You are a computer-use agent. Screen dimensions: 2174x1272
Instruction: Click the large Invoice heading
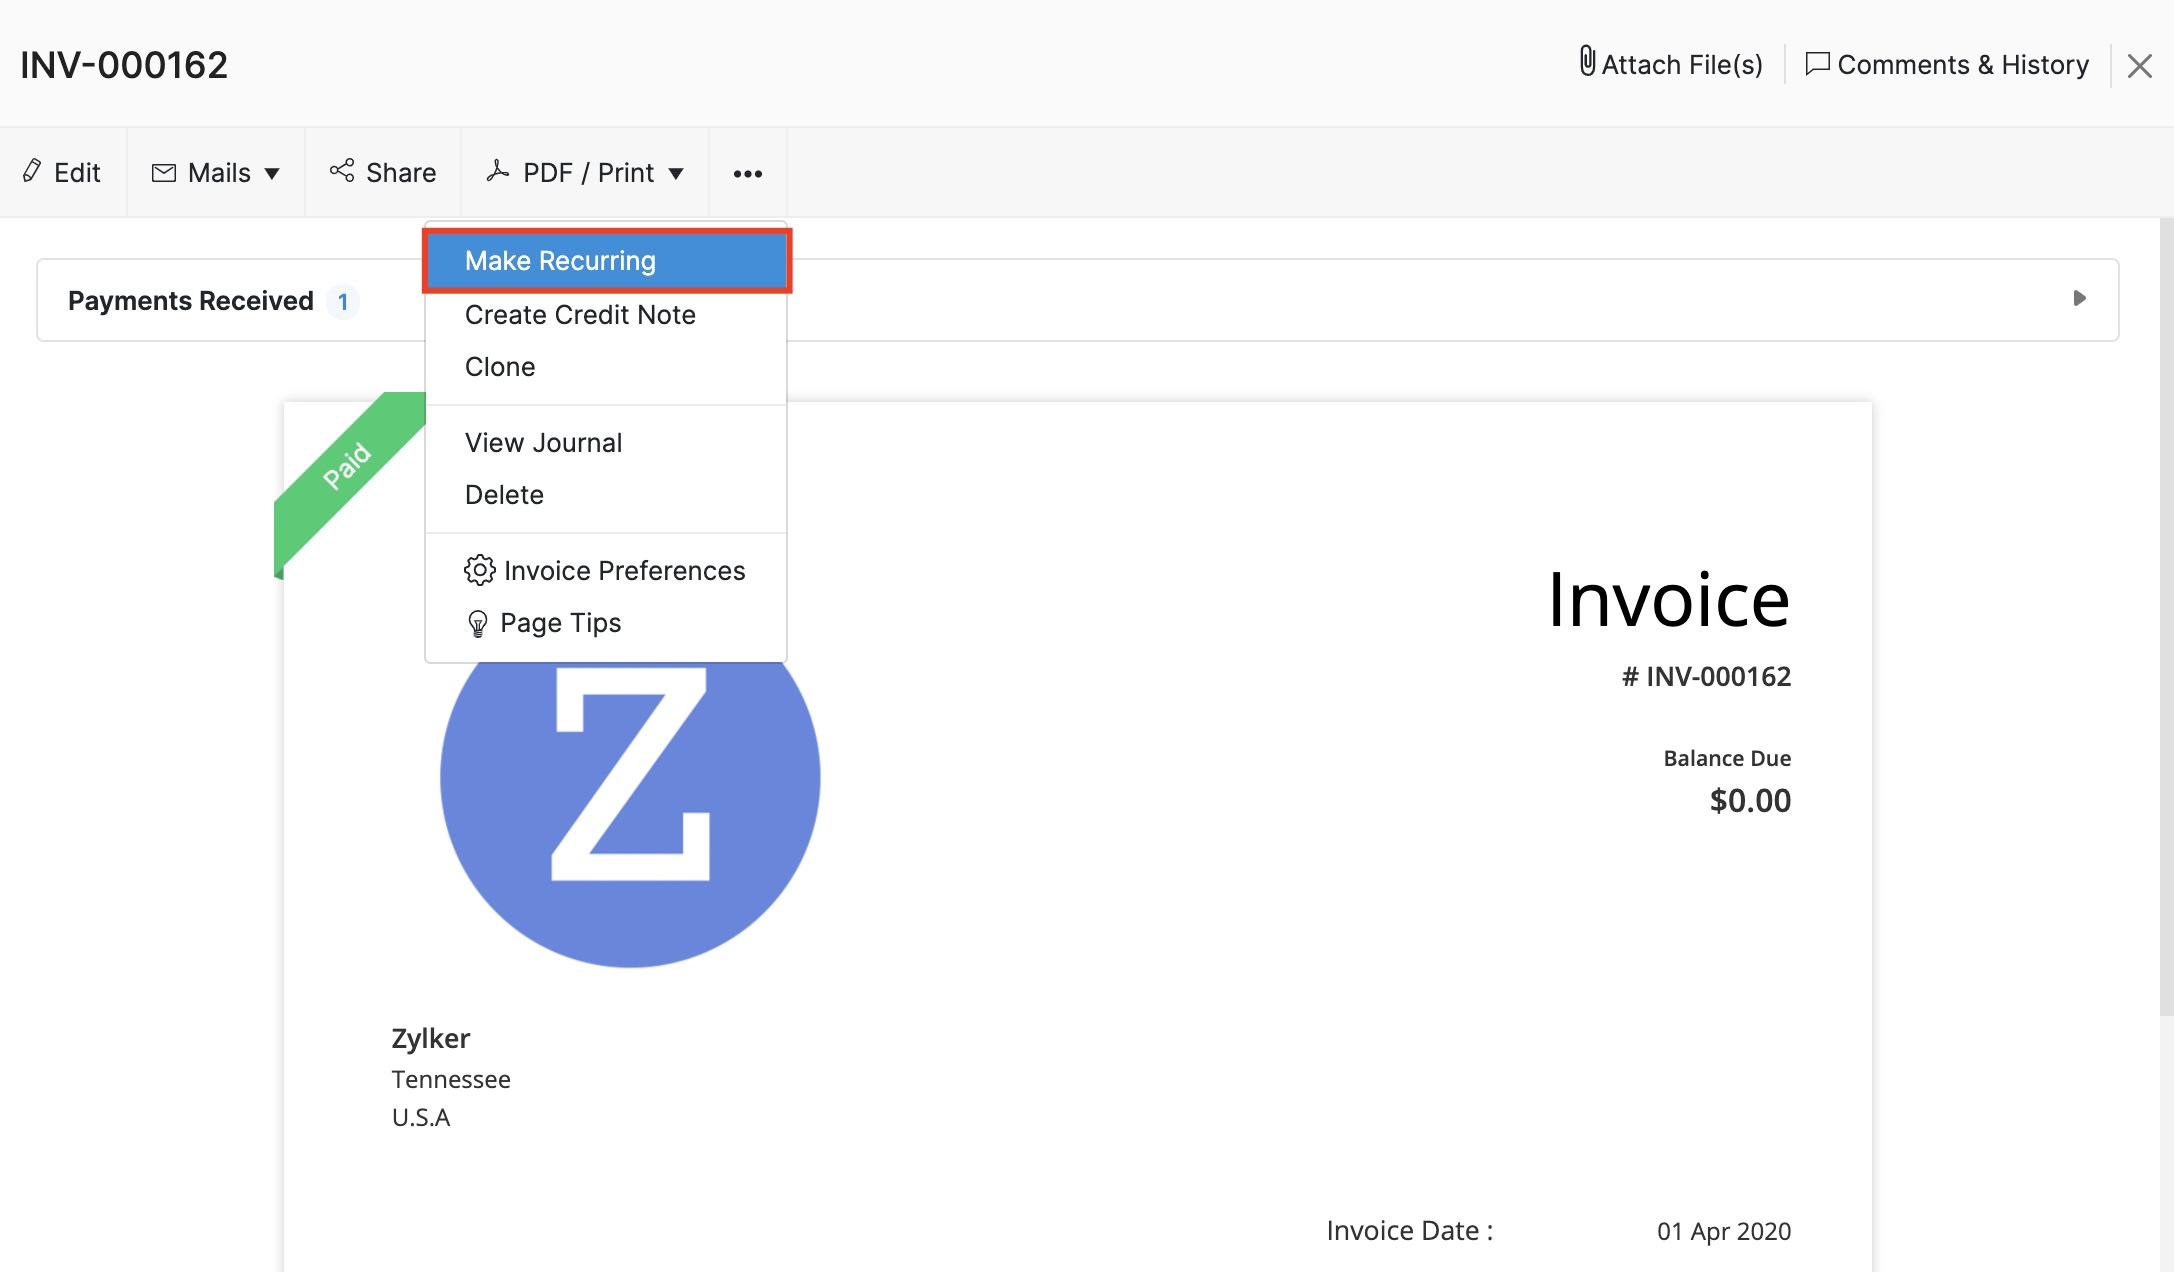pos(1669,600)
